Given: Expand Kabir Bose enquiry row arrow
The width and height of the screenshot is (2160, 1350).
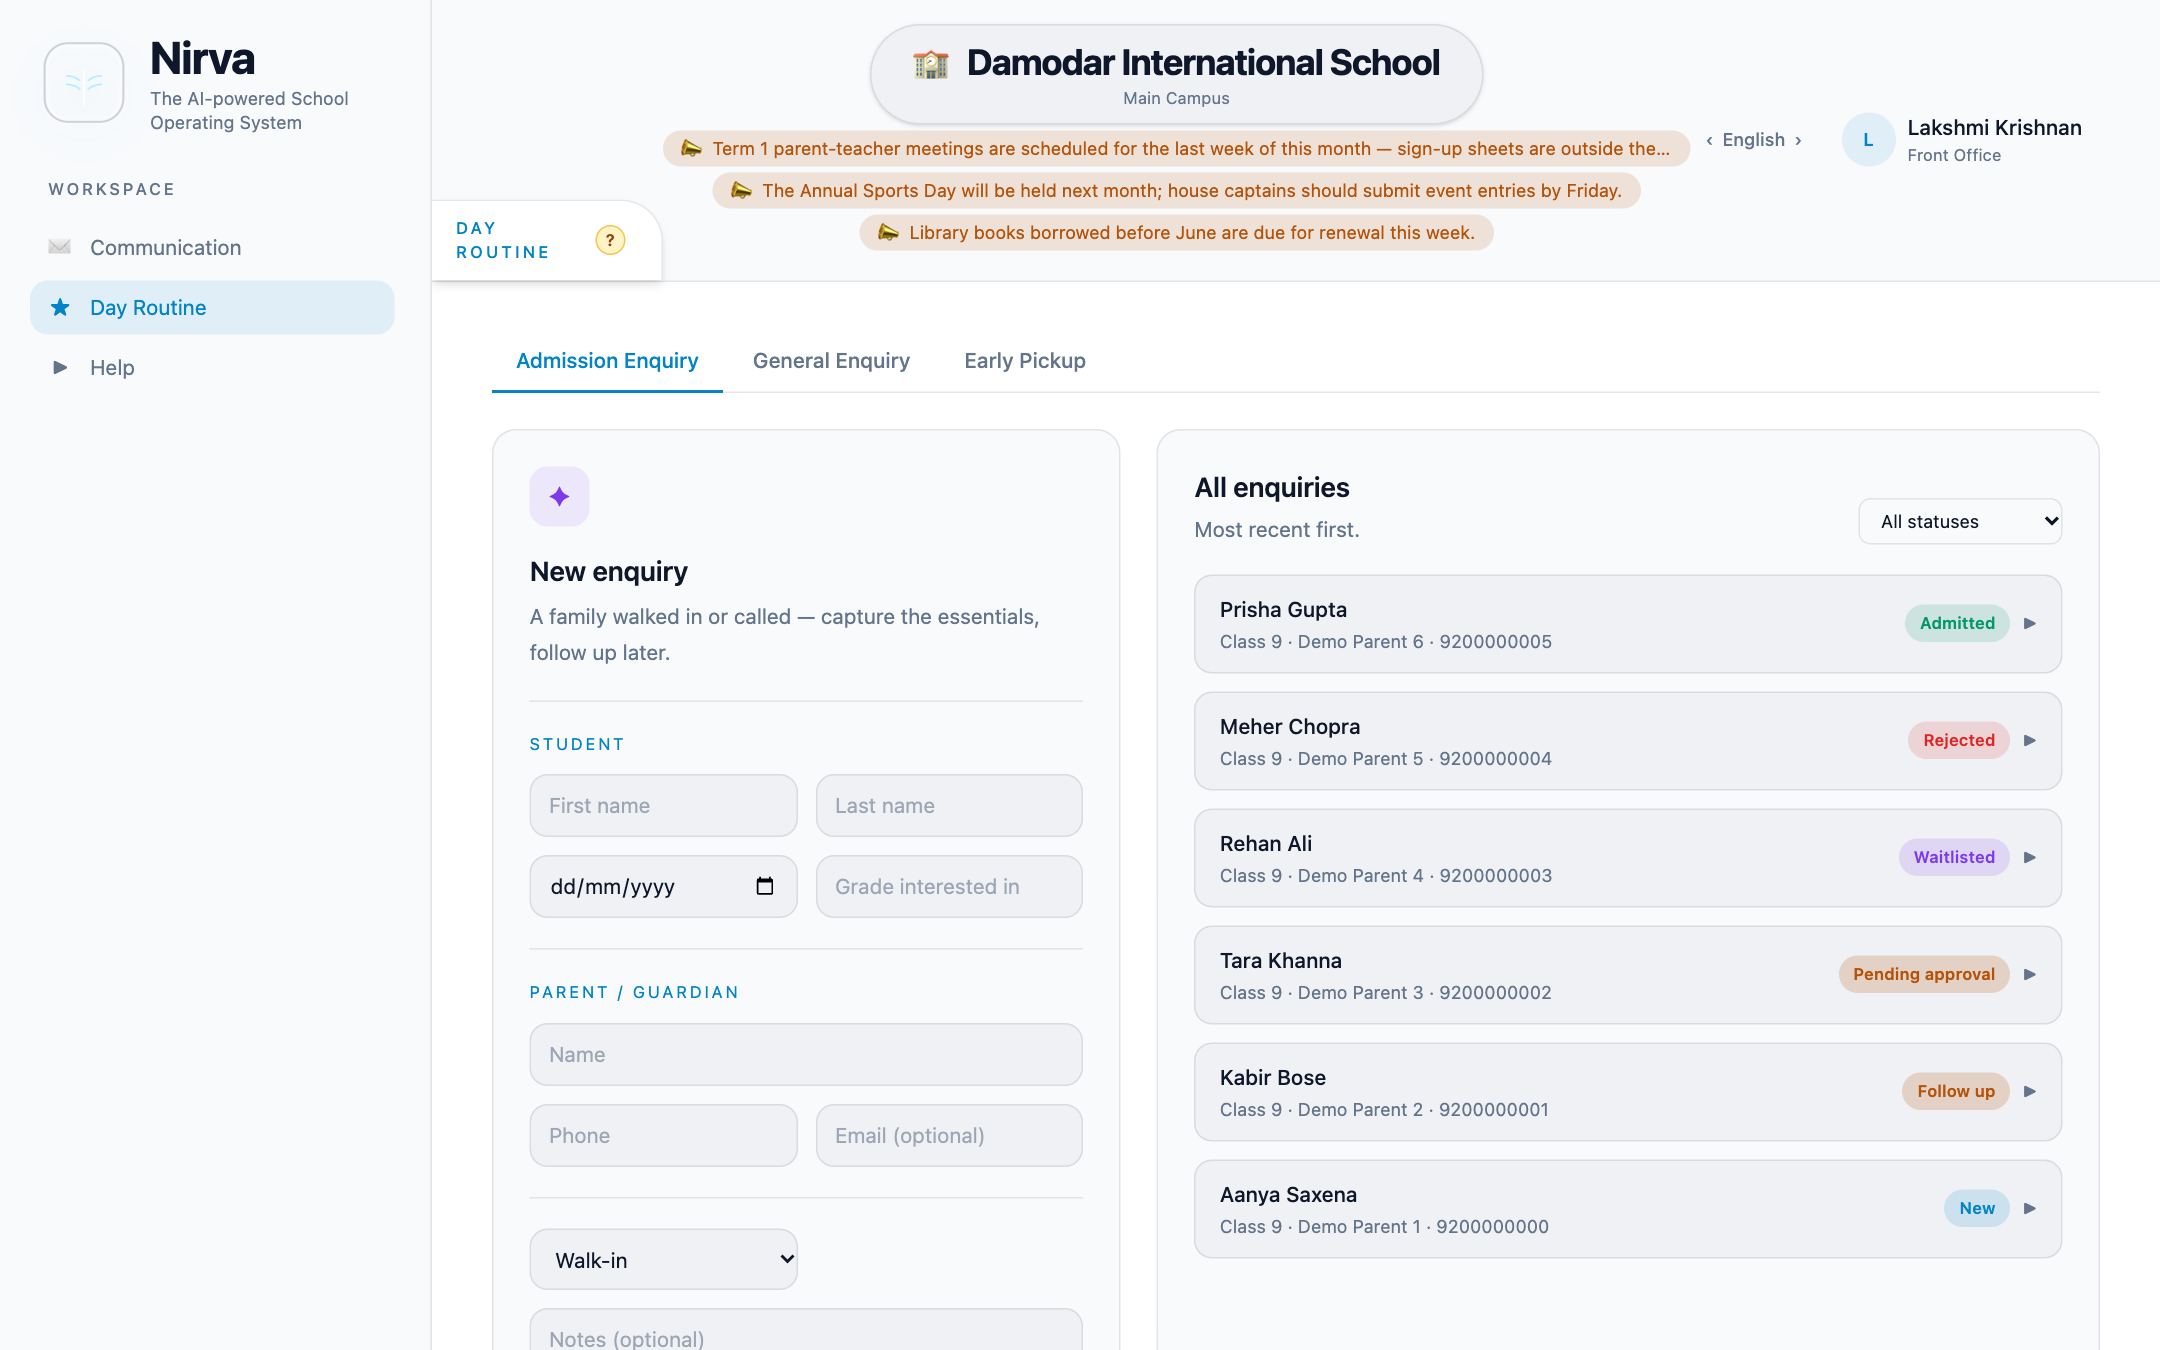Looking at the screenshot, I should point(2030,1091).
